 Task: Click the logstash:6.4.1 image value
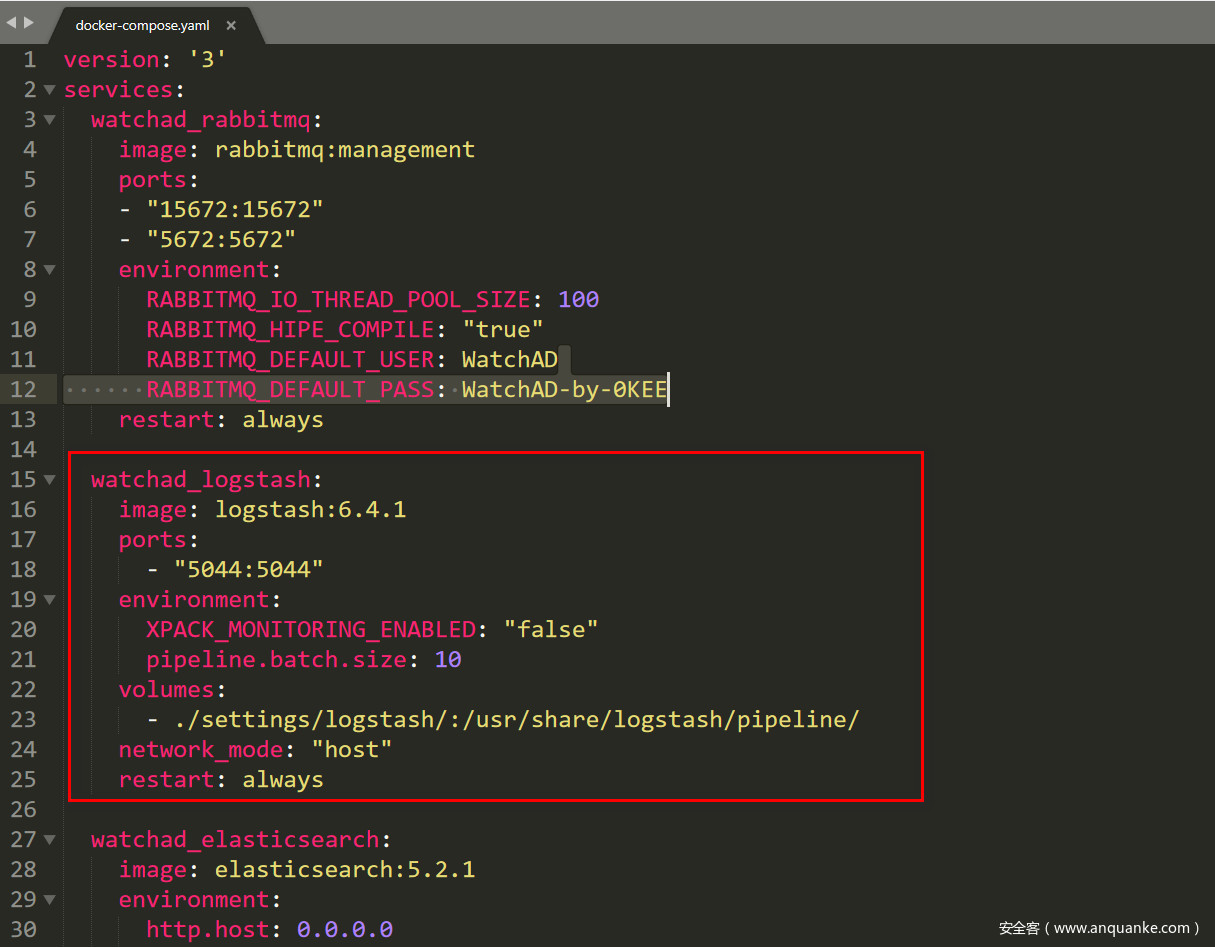[310, 510]
